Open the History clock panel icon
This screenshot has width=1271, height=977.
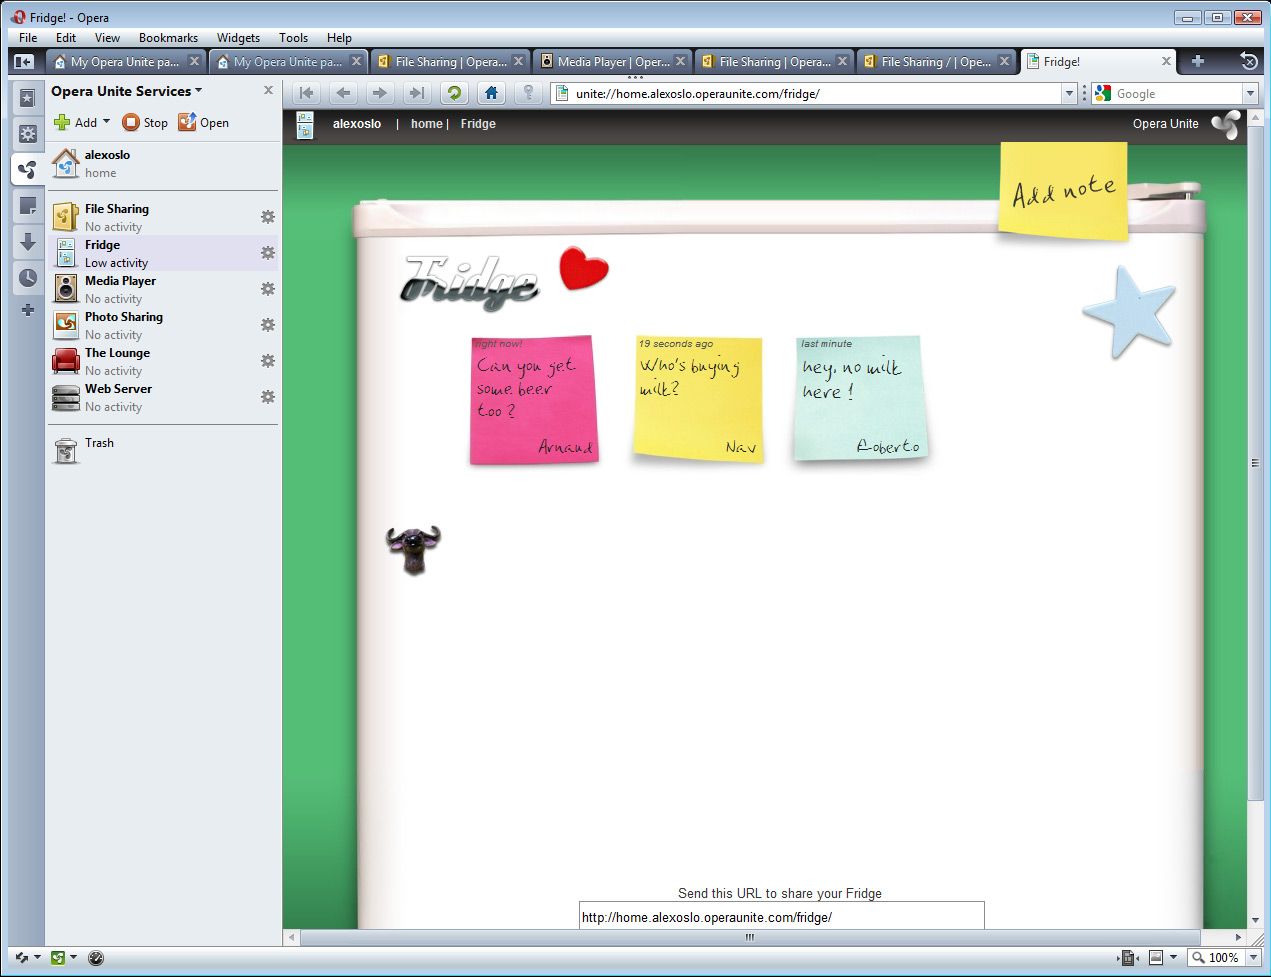pos(28,278)
